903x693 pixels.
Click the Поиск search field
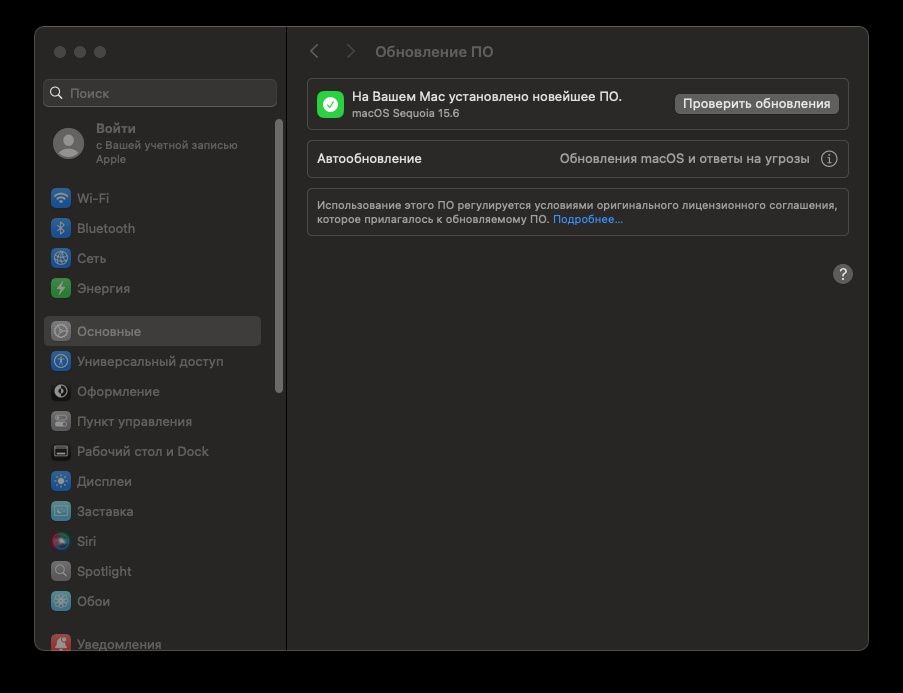click(x=160, y=93)
